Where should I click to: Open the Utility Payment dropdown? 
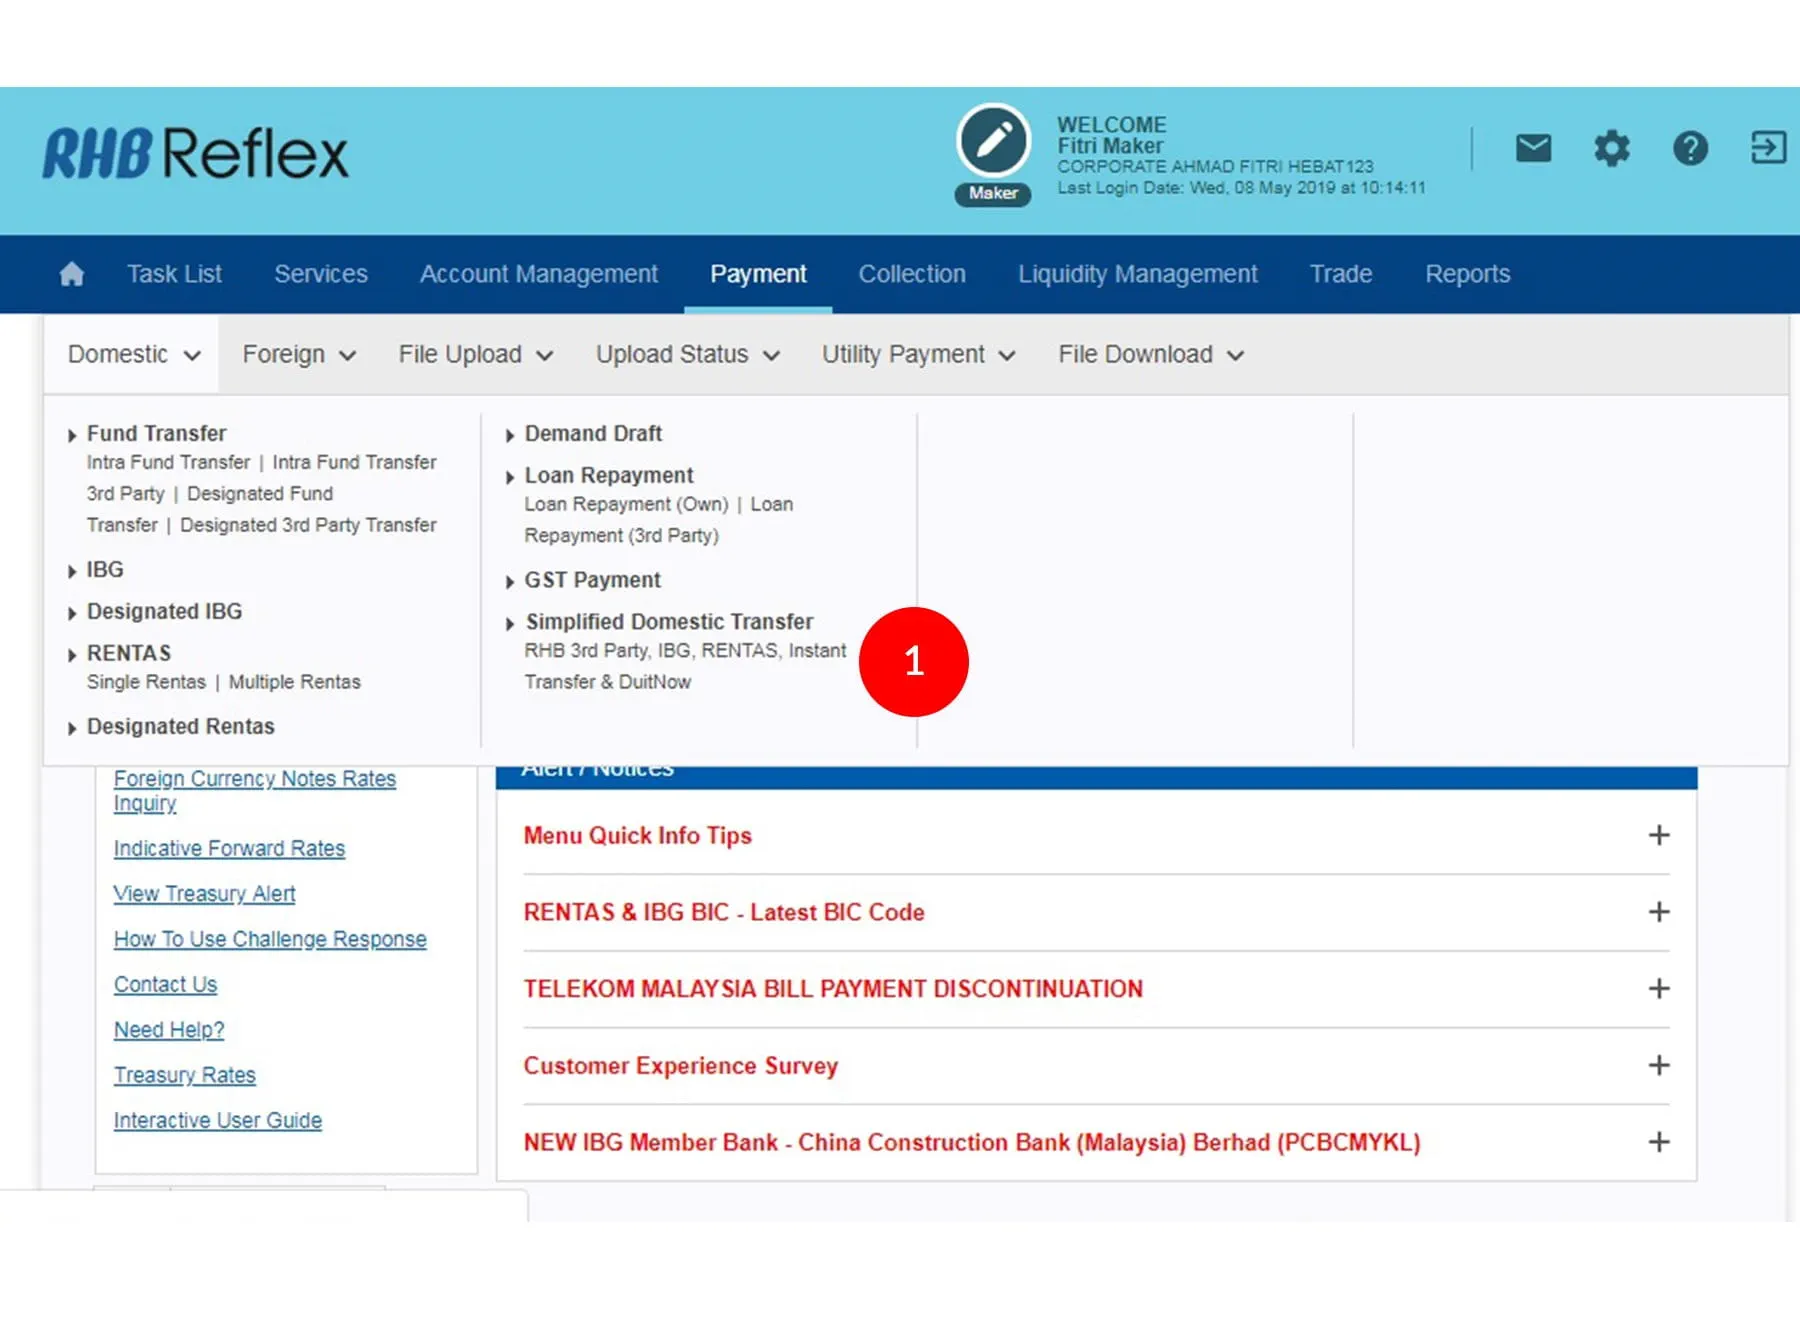917,355
